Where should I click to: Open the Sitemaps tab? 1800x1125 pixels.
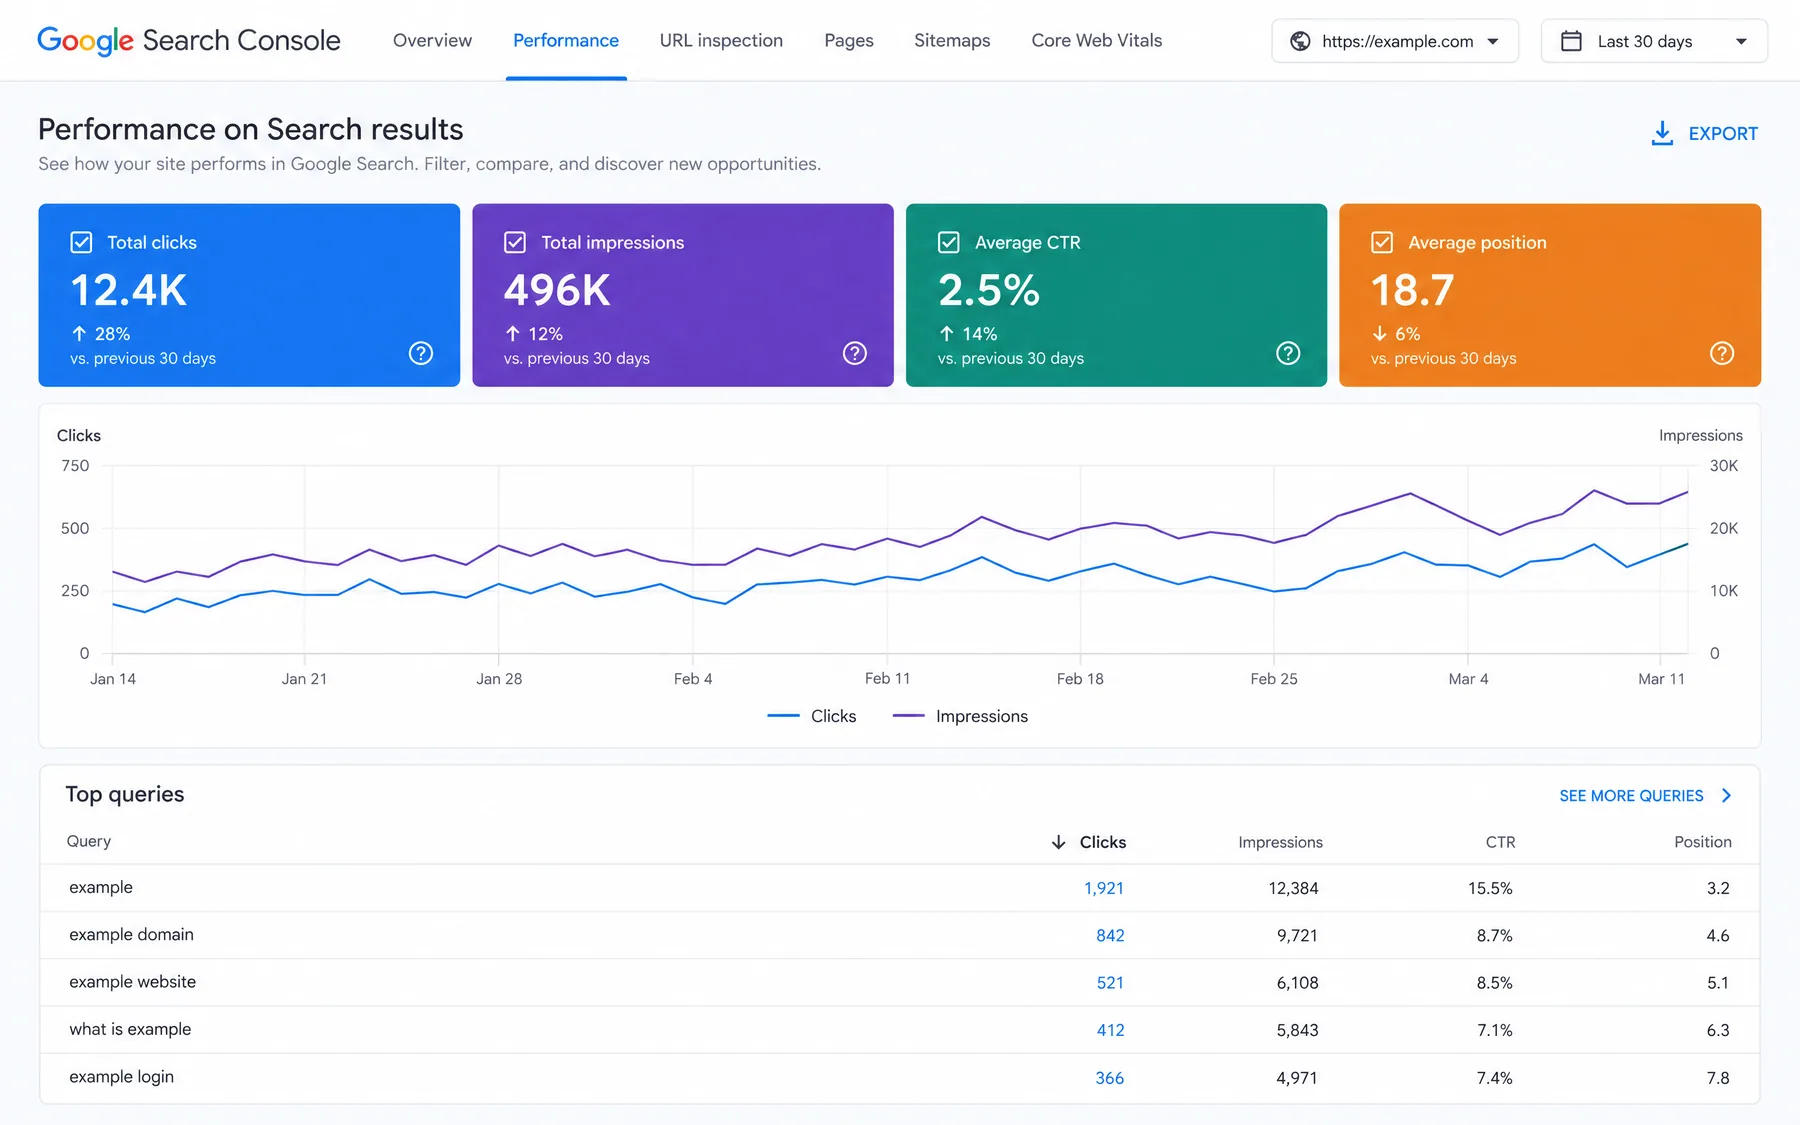952,41
